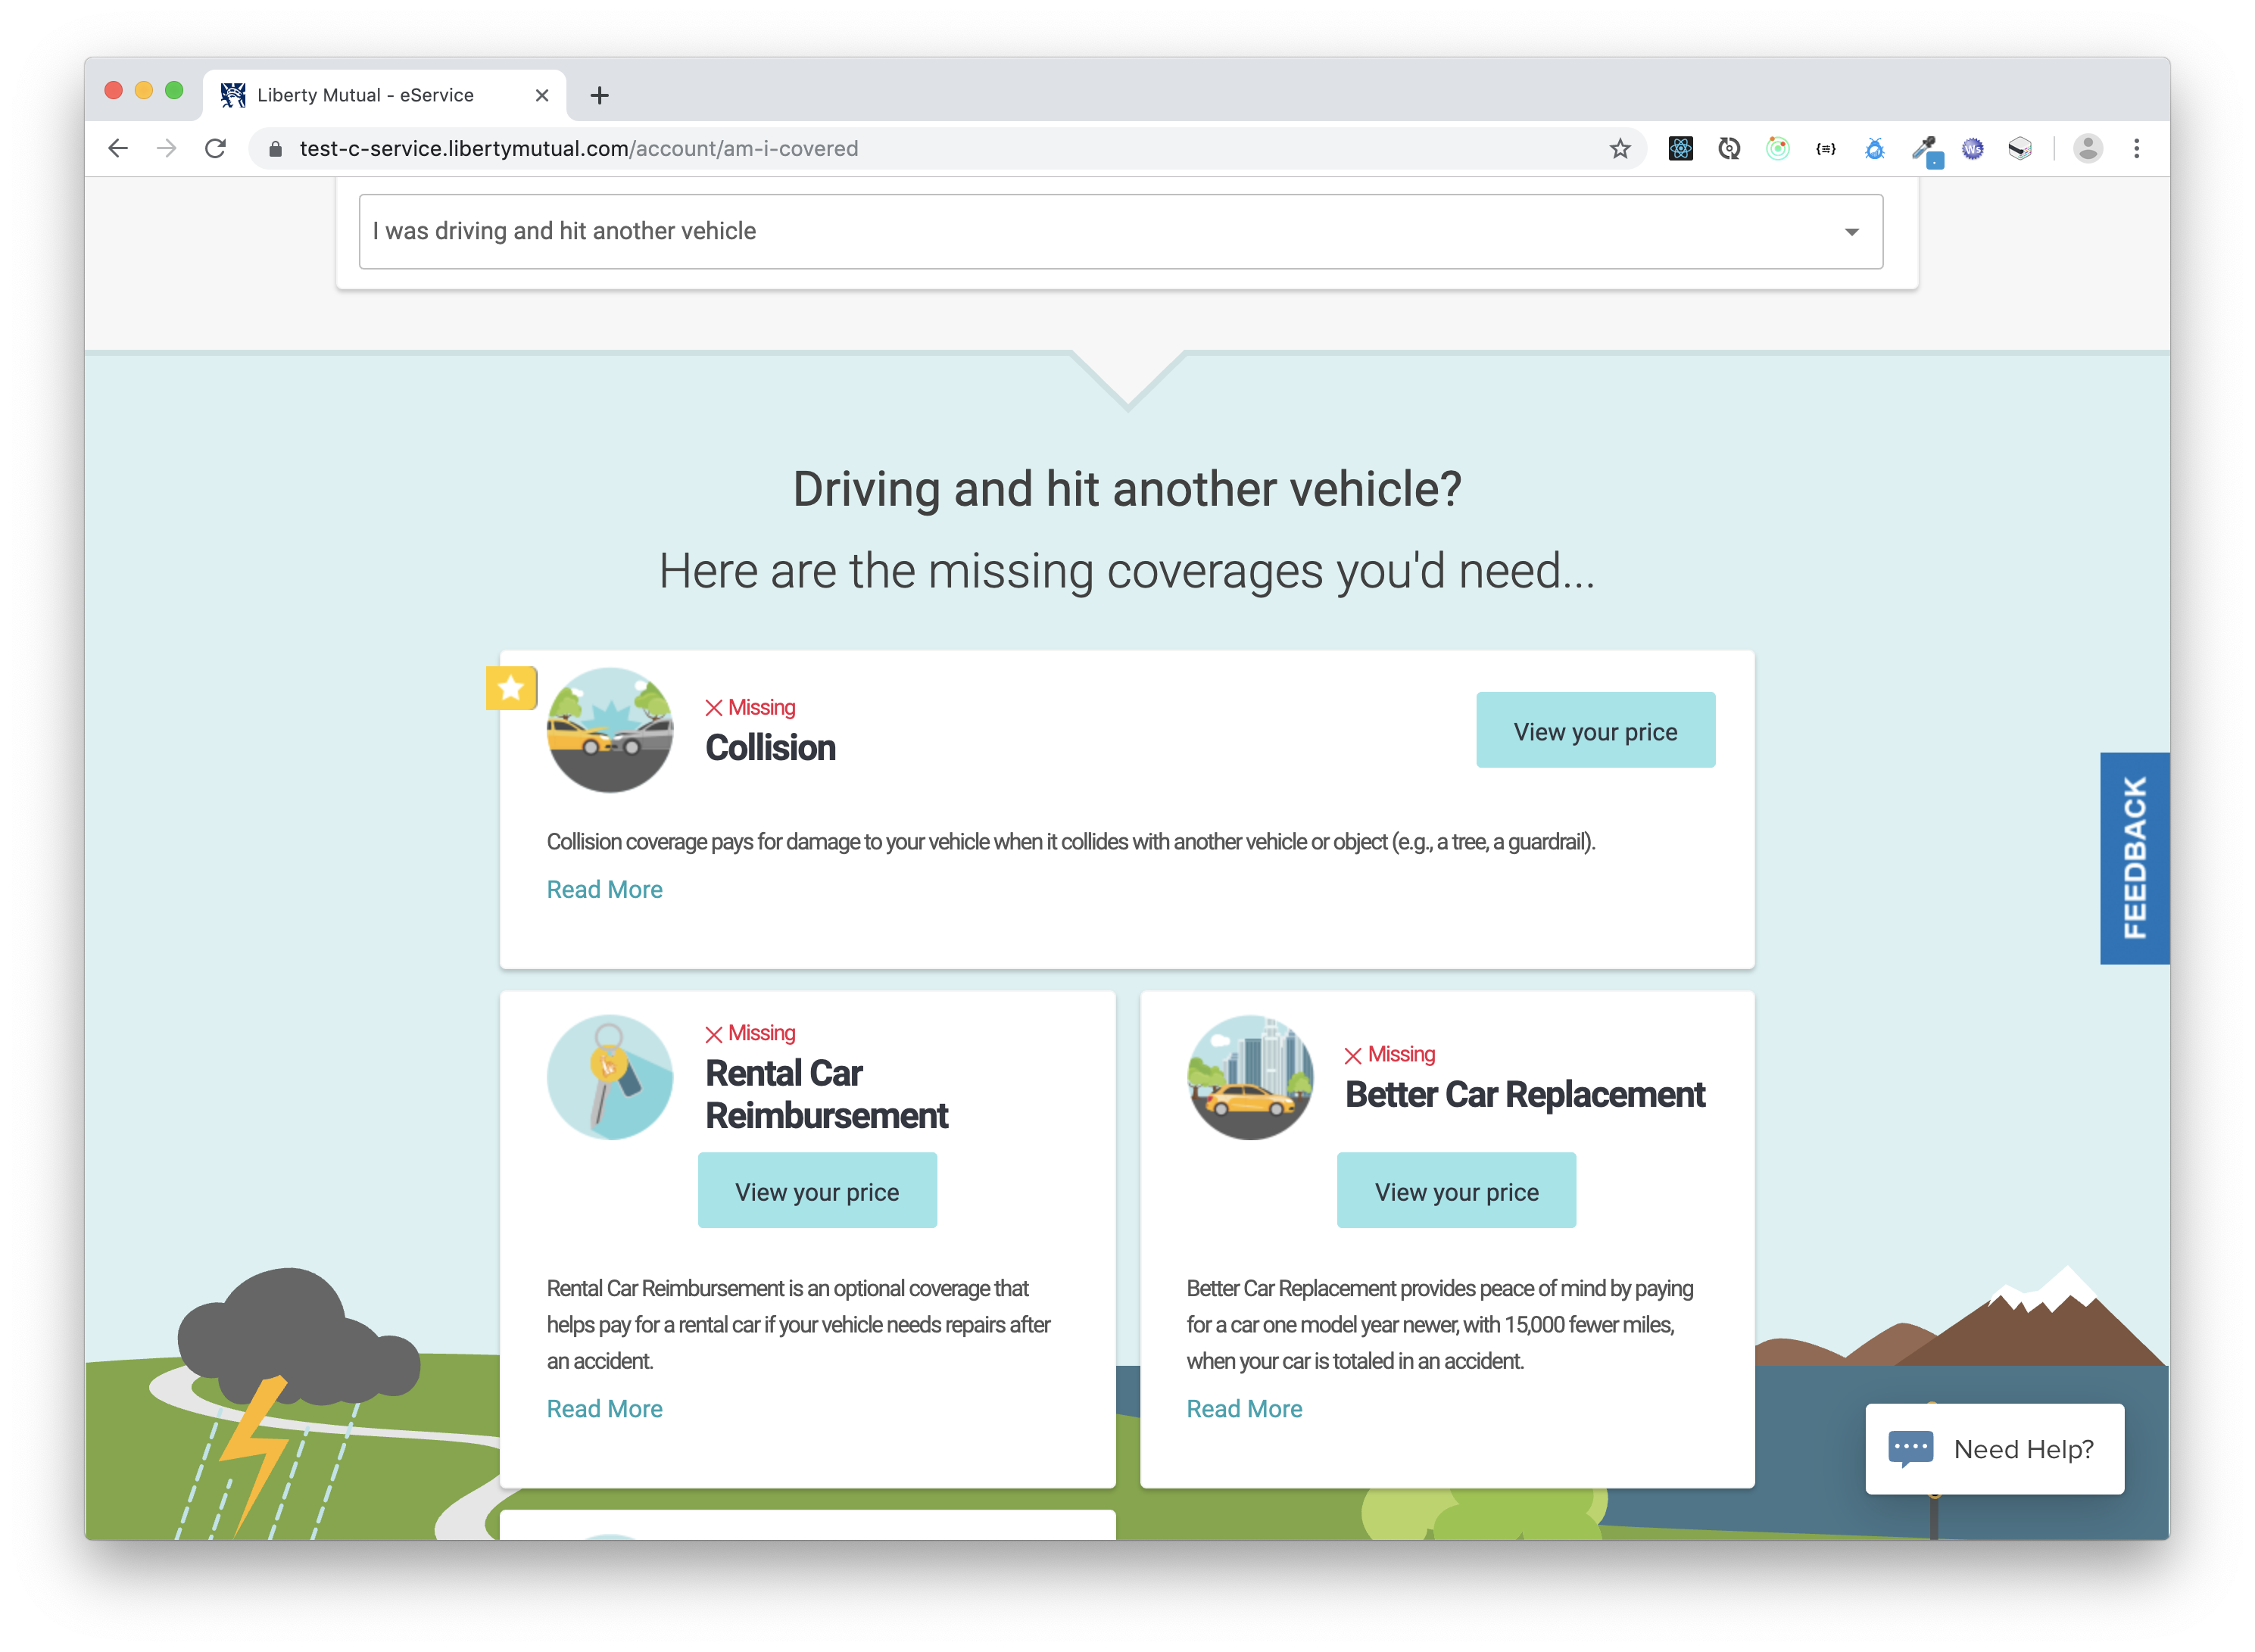Open the React DevTools extension icon
This screenshot has width=2255, height=1652.
pyautogui.click(x=1680, y=149)
